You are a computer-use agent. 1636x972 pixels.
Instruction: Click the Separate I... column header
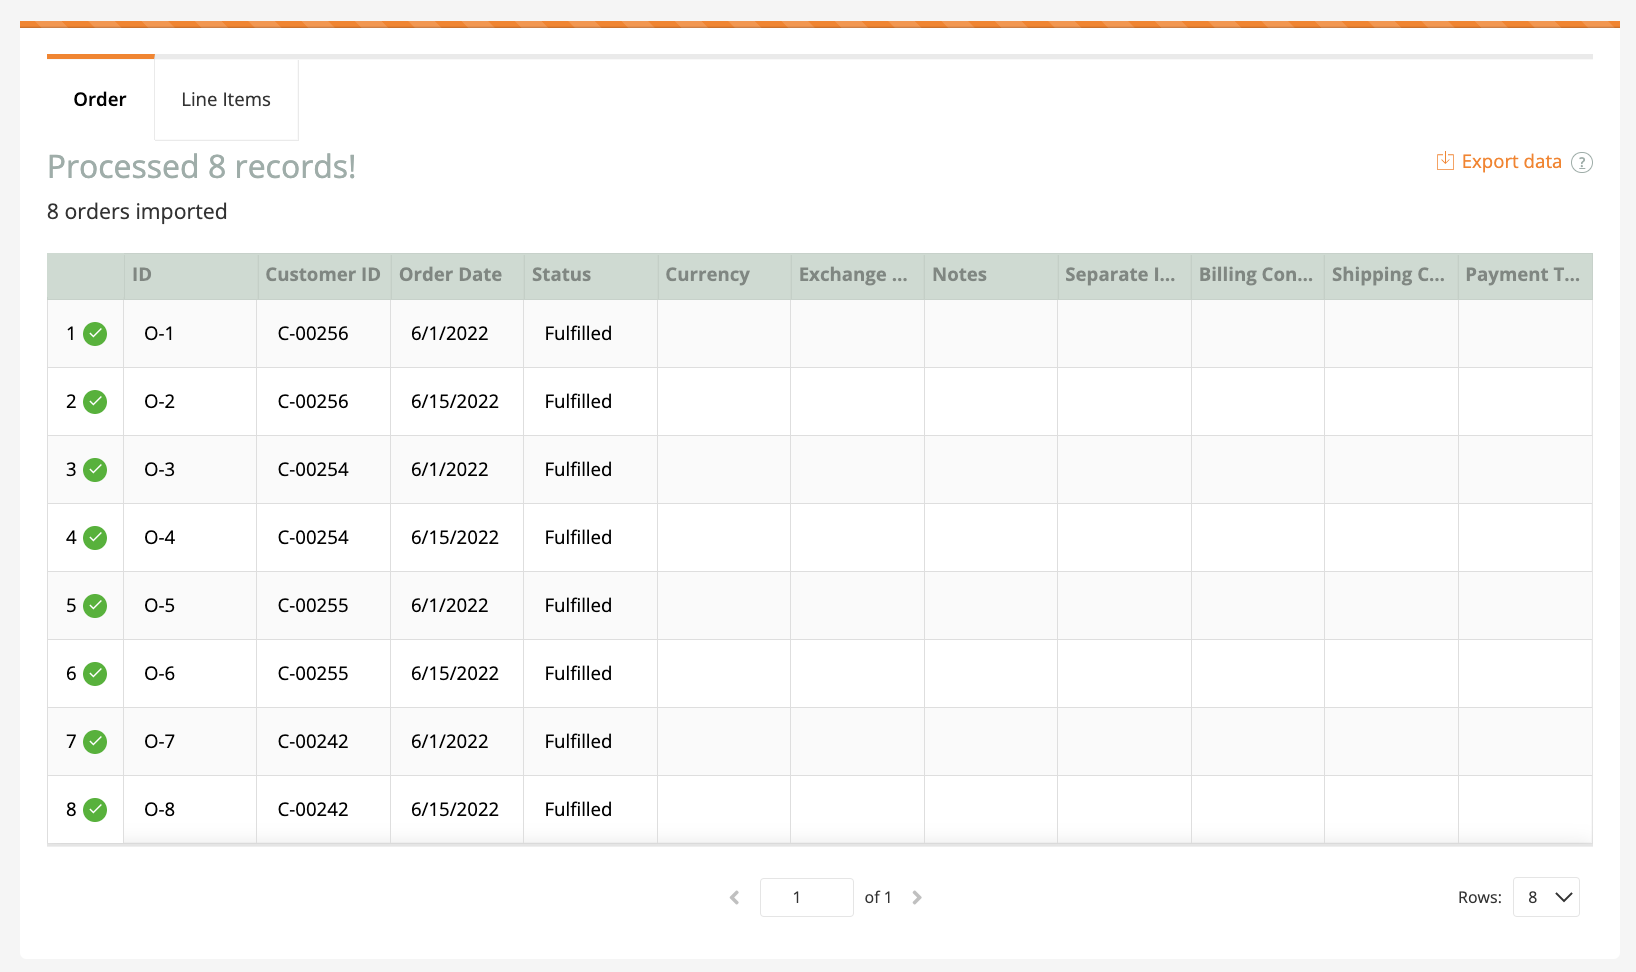1124,275
